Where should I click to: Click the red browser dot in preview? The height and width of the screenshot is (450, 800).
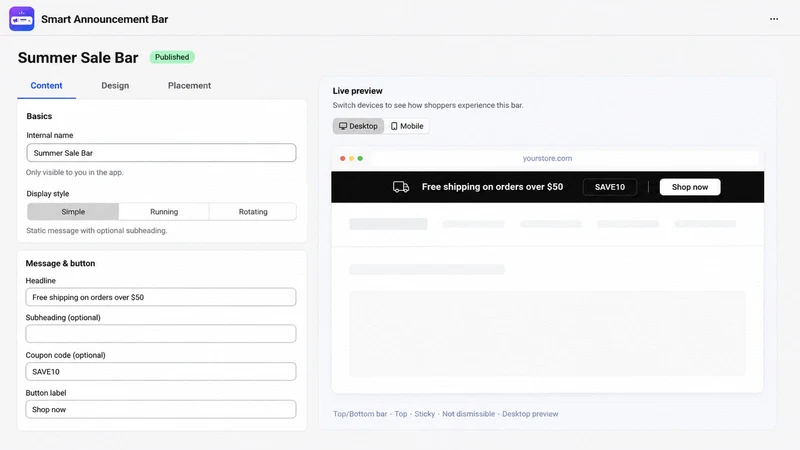(x=343, y=158)
